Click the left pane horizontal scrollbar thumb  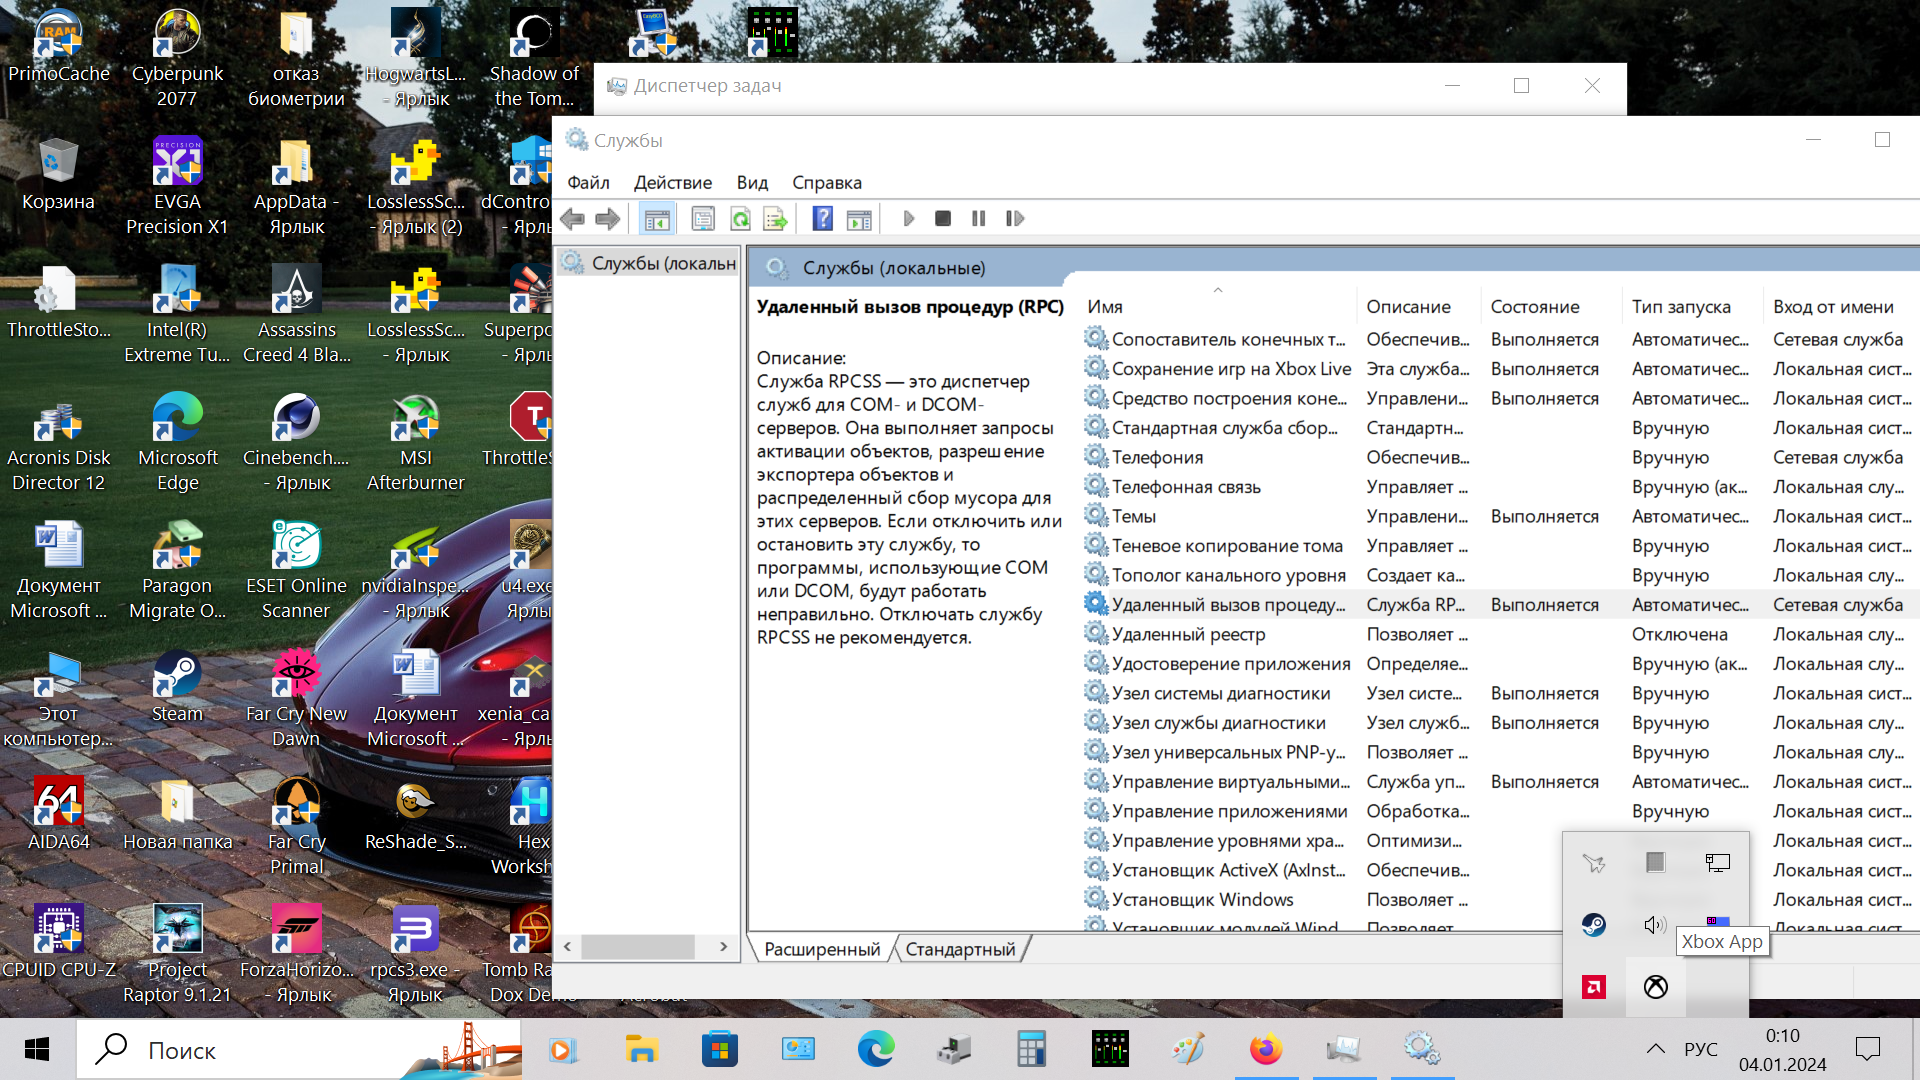pos(638,946)
